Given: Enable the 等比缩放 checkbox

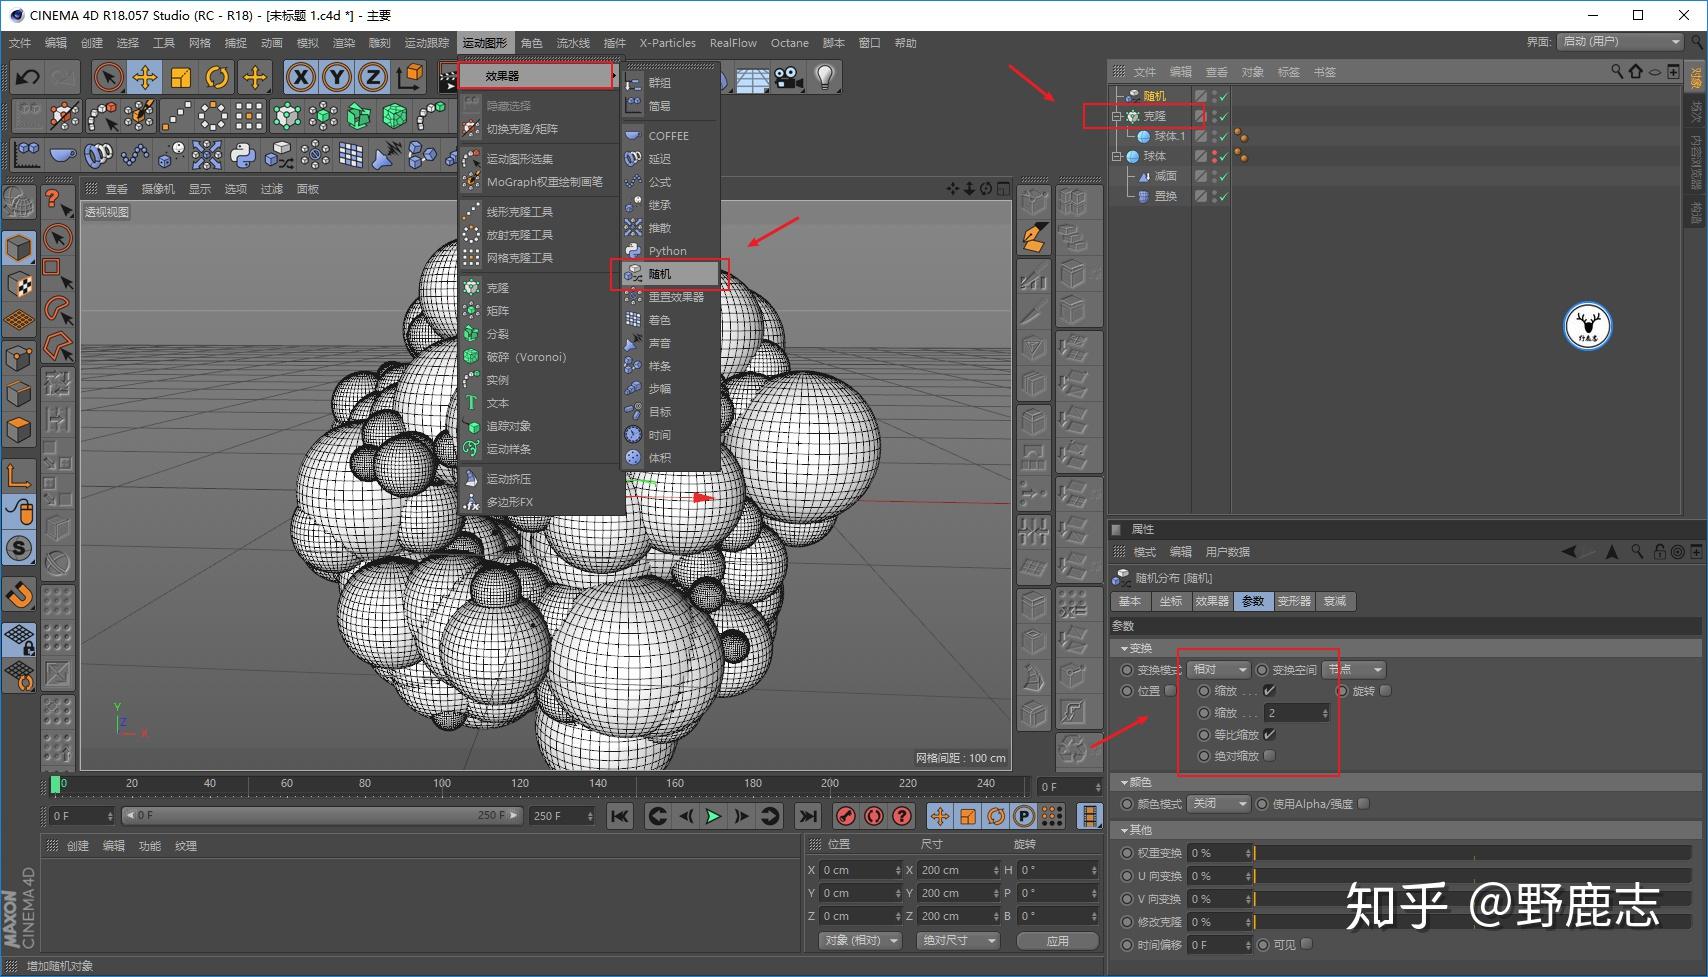Looking at the screenshot, I should click(1270, 734).
